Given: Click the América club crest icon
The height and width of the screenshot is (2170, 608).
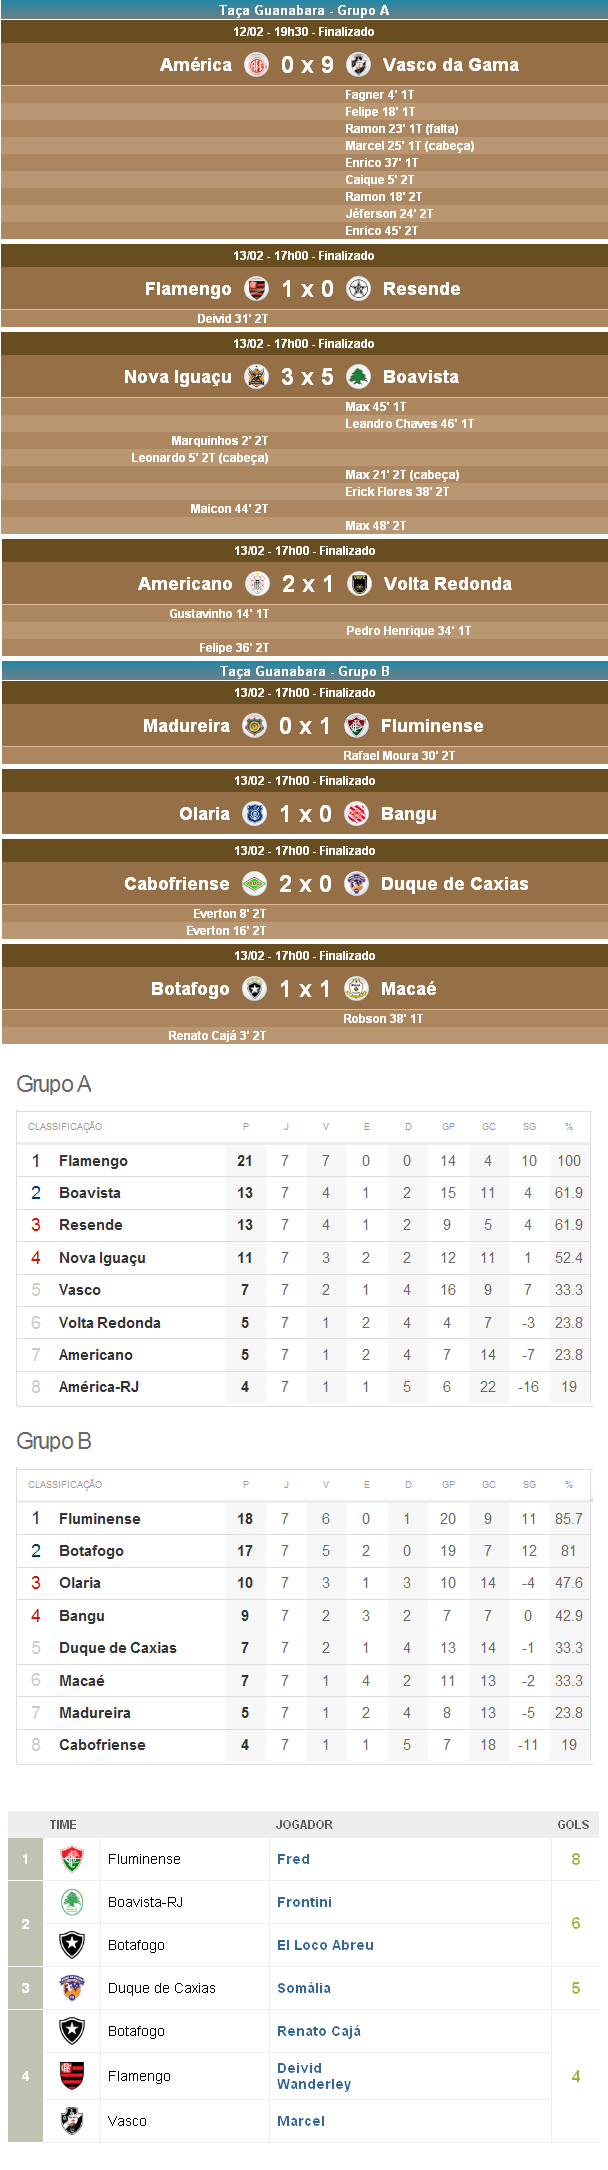Looking at the screenshot, I should tap(257, 65).
